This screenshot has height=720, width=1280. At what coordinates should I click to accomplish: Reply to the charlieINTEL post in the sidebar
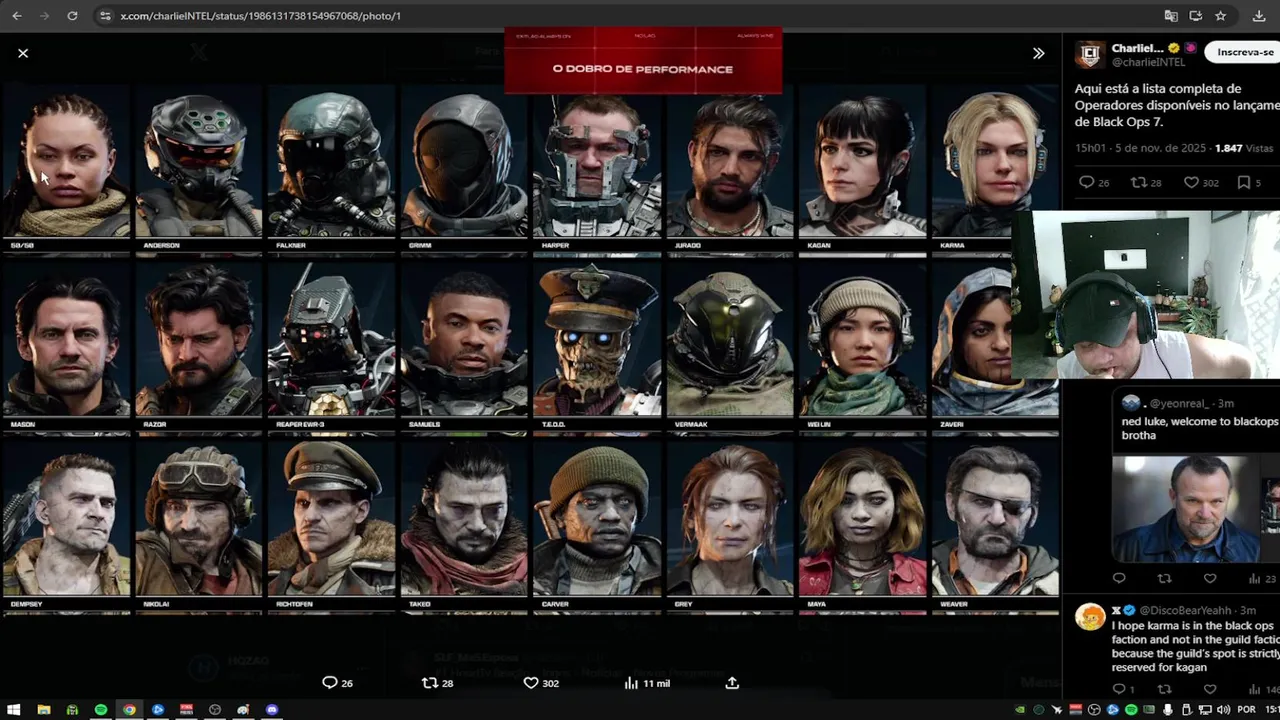[x=1087, y=182]
